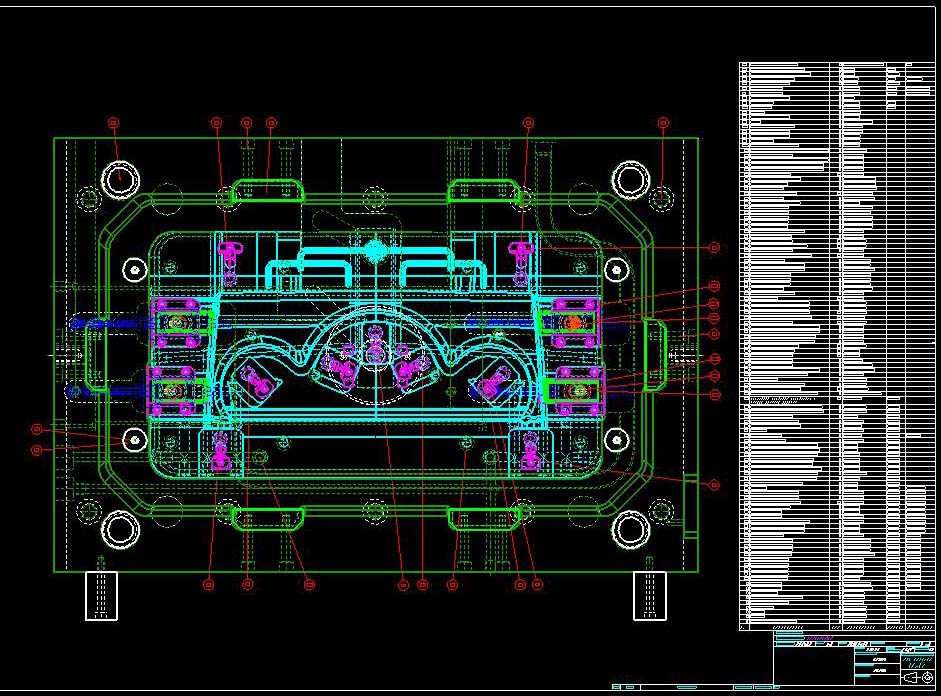Click the orange-filled circle in the right slider
This screenshot has width=941, height=696.
[x=574, y=323]
